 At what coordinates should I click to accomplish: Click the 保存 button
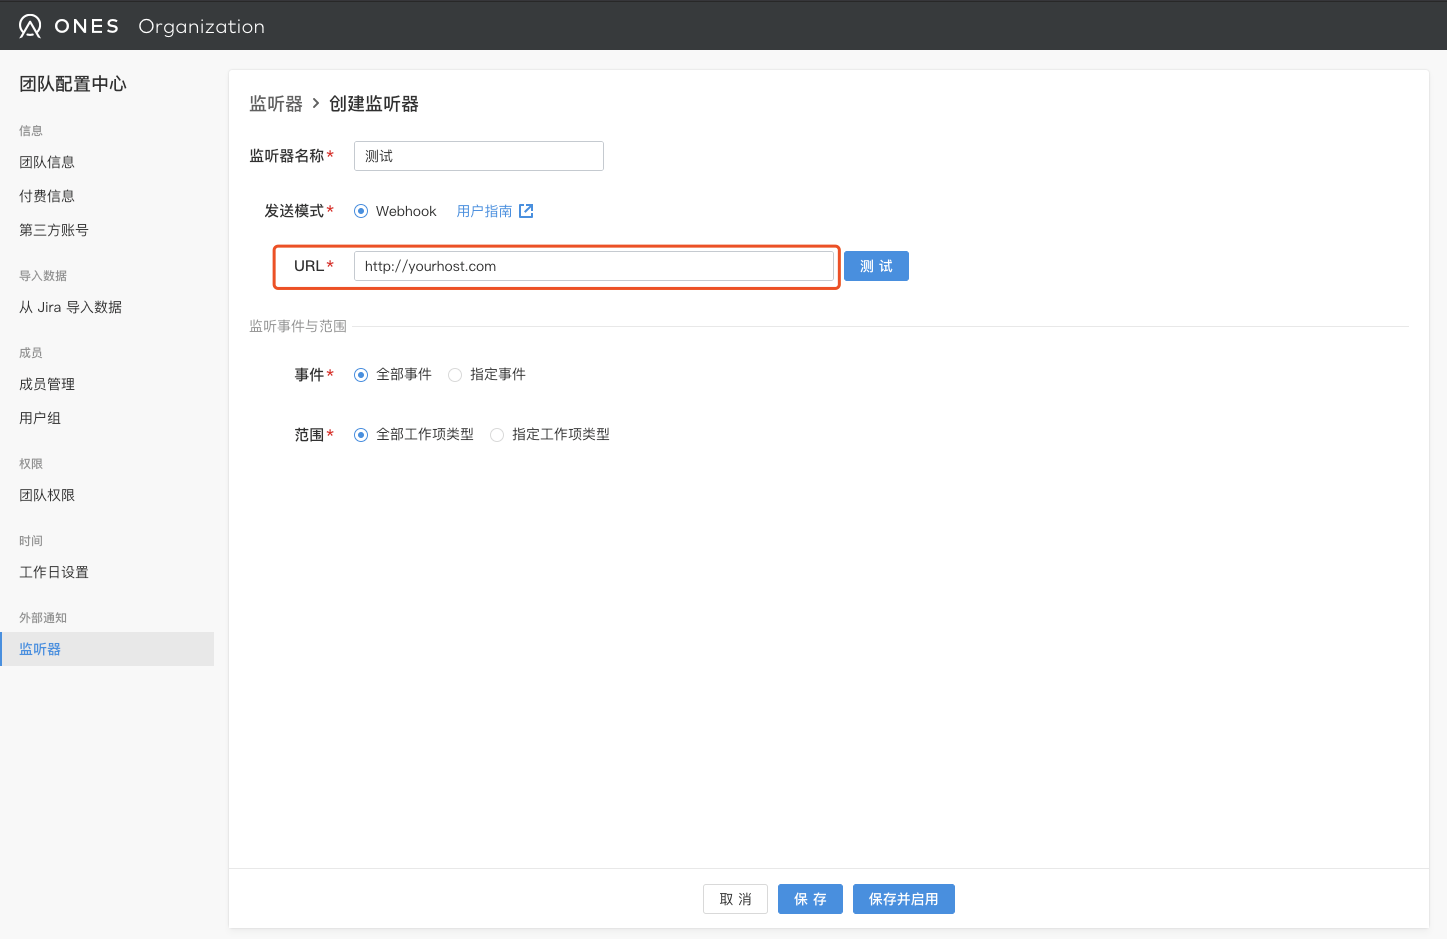pyautogui.click(x=810, y=899)
